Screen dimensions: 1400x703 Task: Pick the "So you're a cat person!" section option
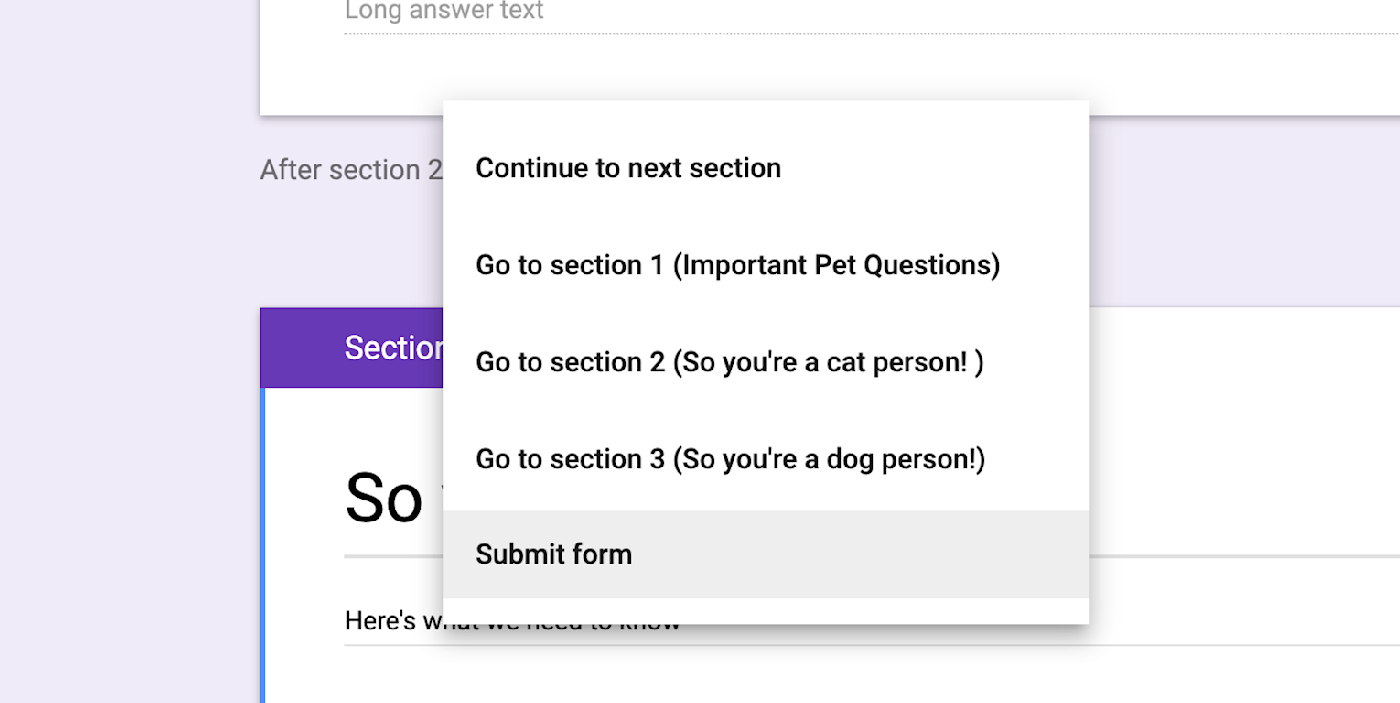729,362
